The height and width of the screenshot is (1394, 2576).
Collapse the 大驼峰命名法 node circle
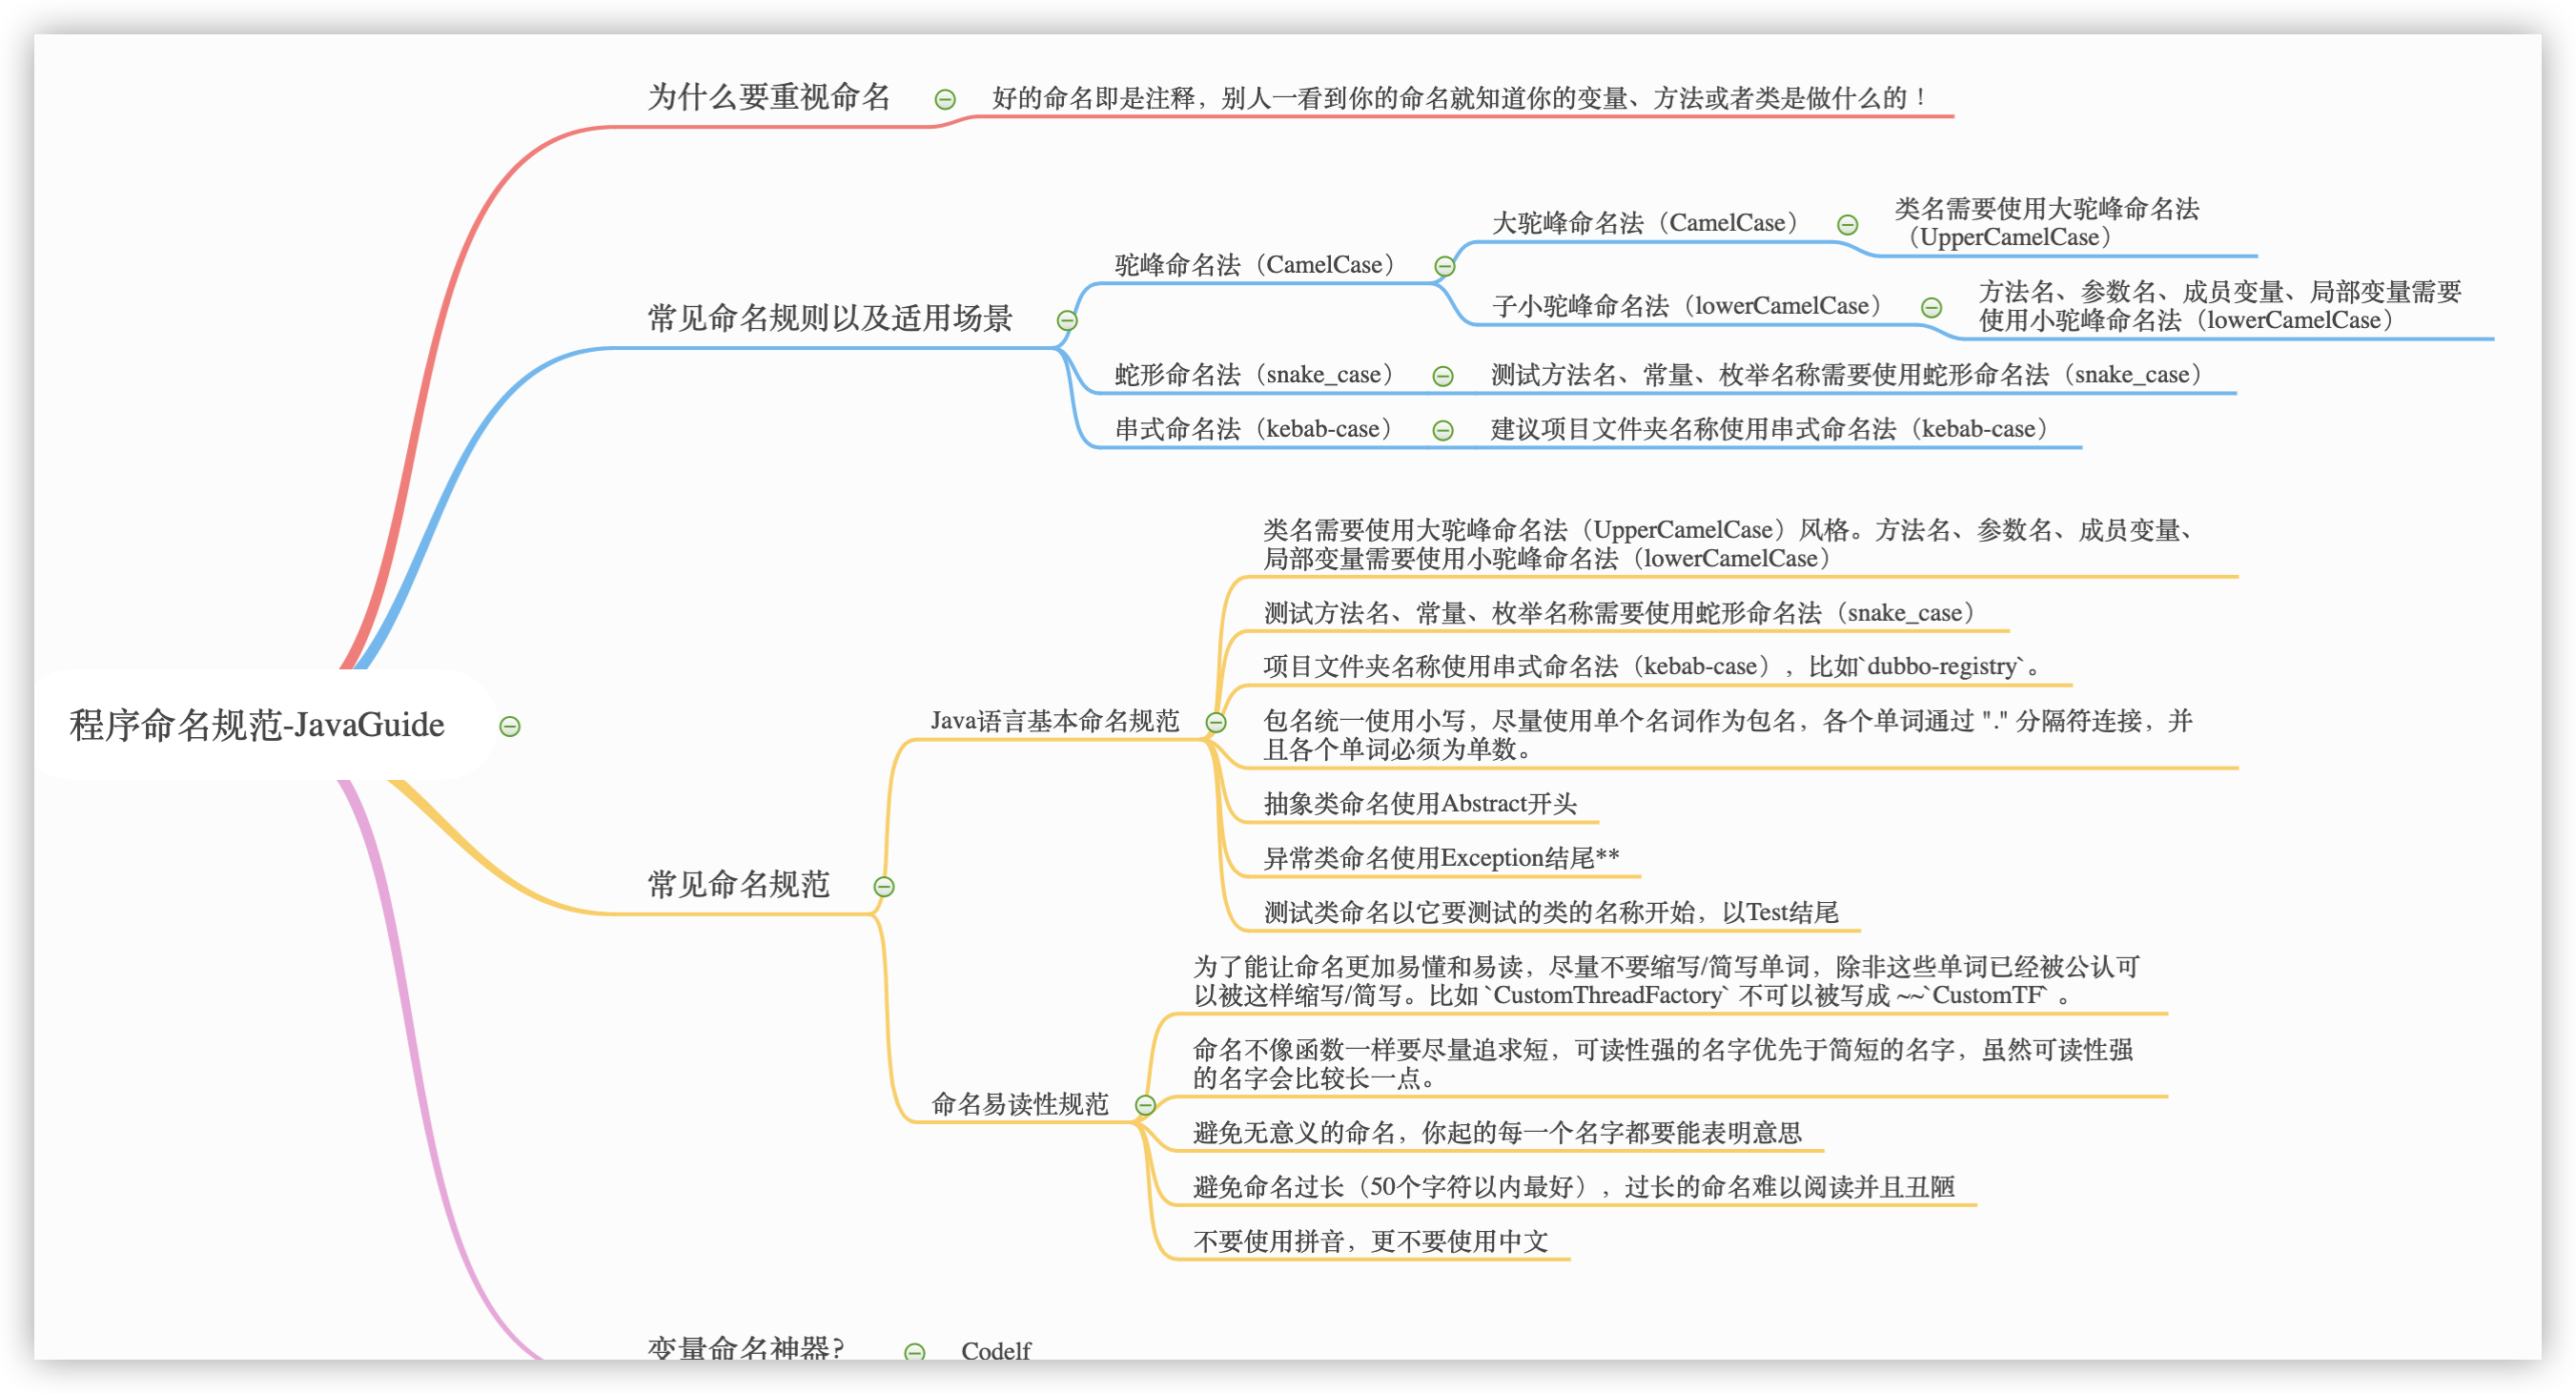coord(1848,225)
